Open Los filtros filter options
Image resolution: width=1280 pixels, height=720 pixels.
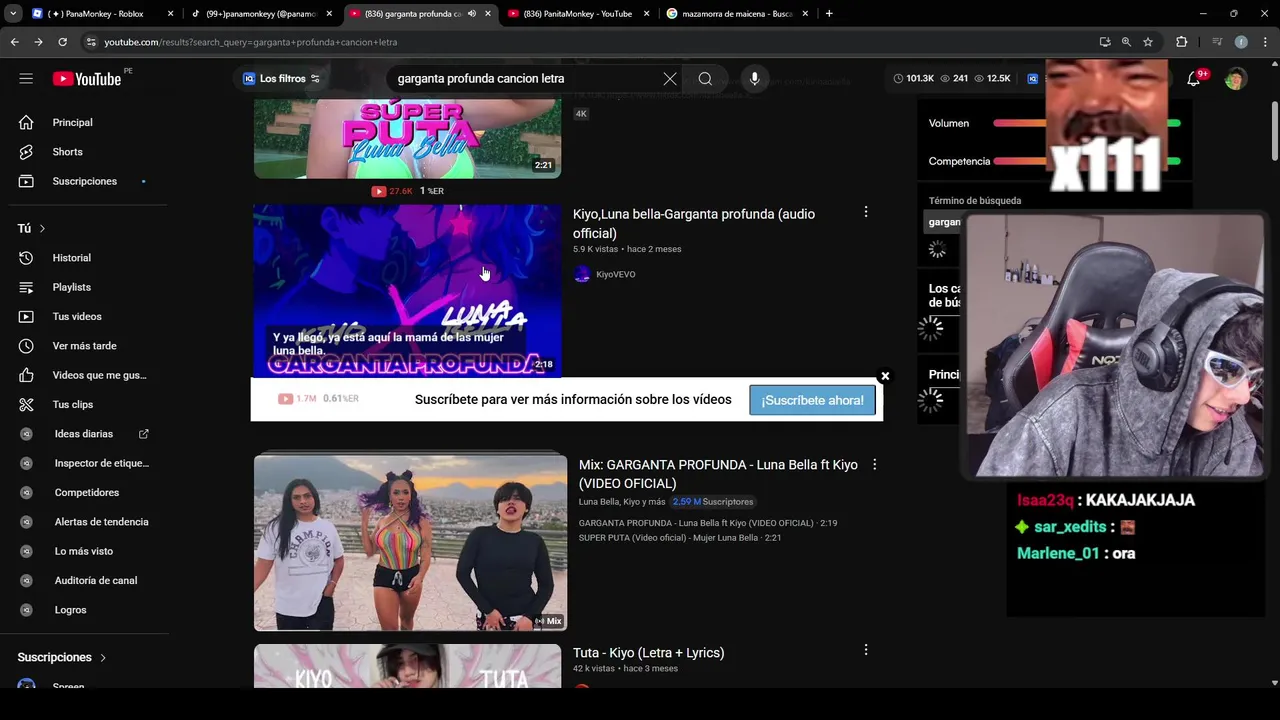tap(281, 79)
